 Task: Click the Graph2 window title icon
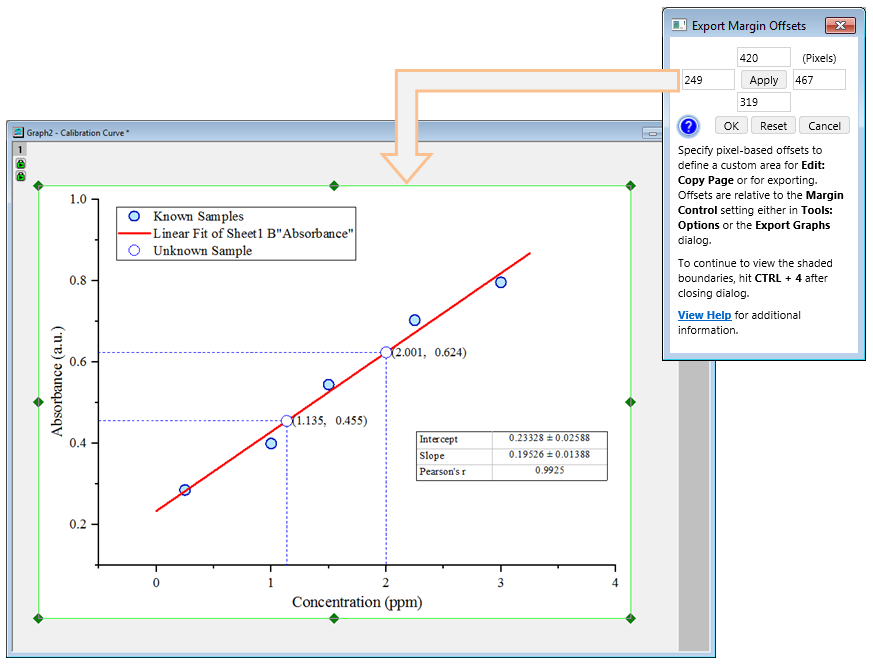pos(17,132)
